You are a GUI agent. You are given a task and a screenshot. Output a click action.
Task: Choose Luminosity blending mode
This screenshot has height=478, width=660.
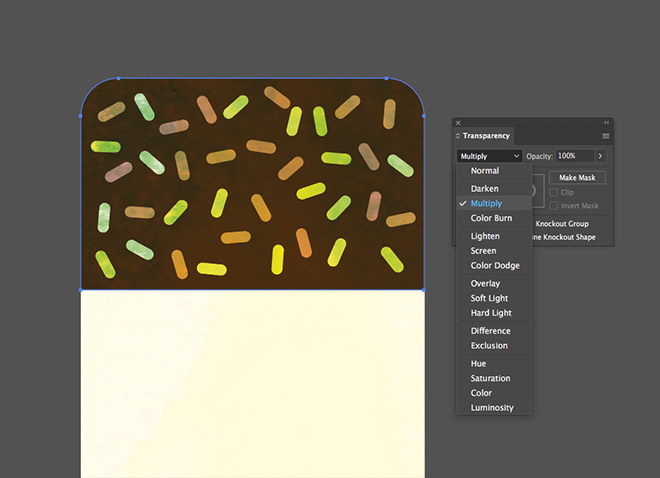(x=492, y=408)
